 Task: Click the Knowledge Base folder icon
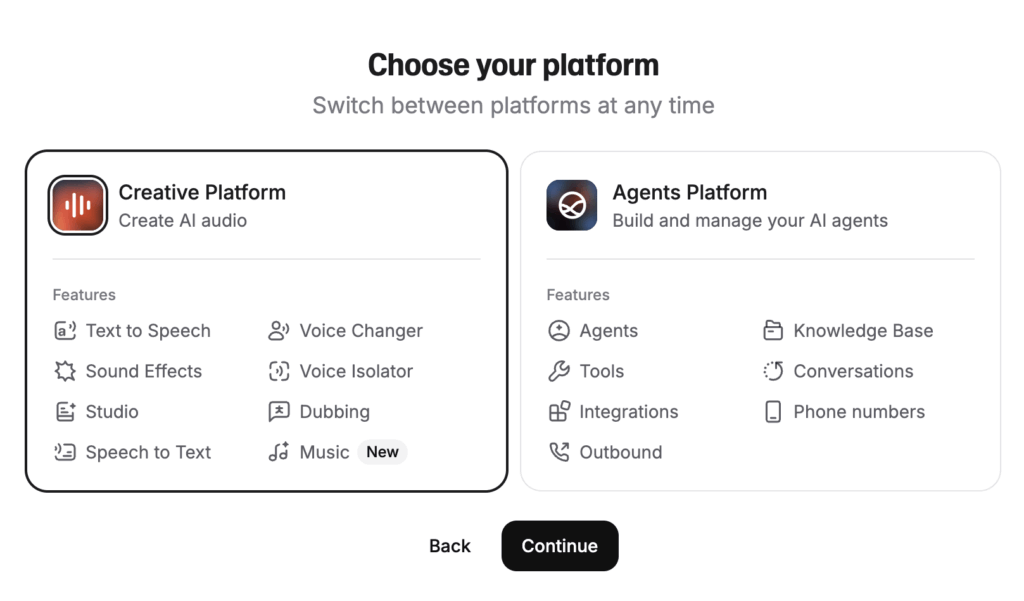pos(773,331)
